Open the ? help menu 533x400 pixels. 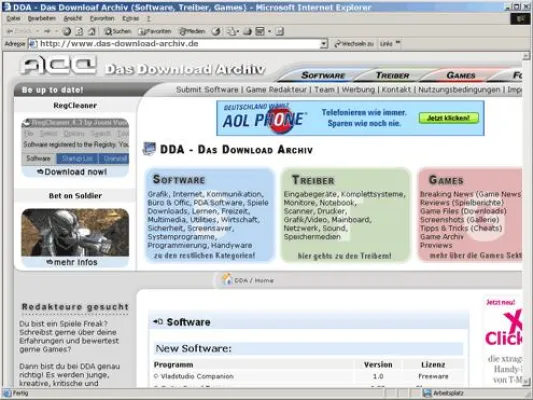(x=148, y=18)
